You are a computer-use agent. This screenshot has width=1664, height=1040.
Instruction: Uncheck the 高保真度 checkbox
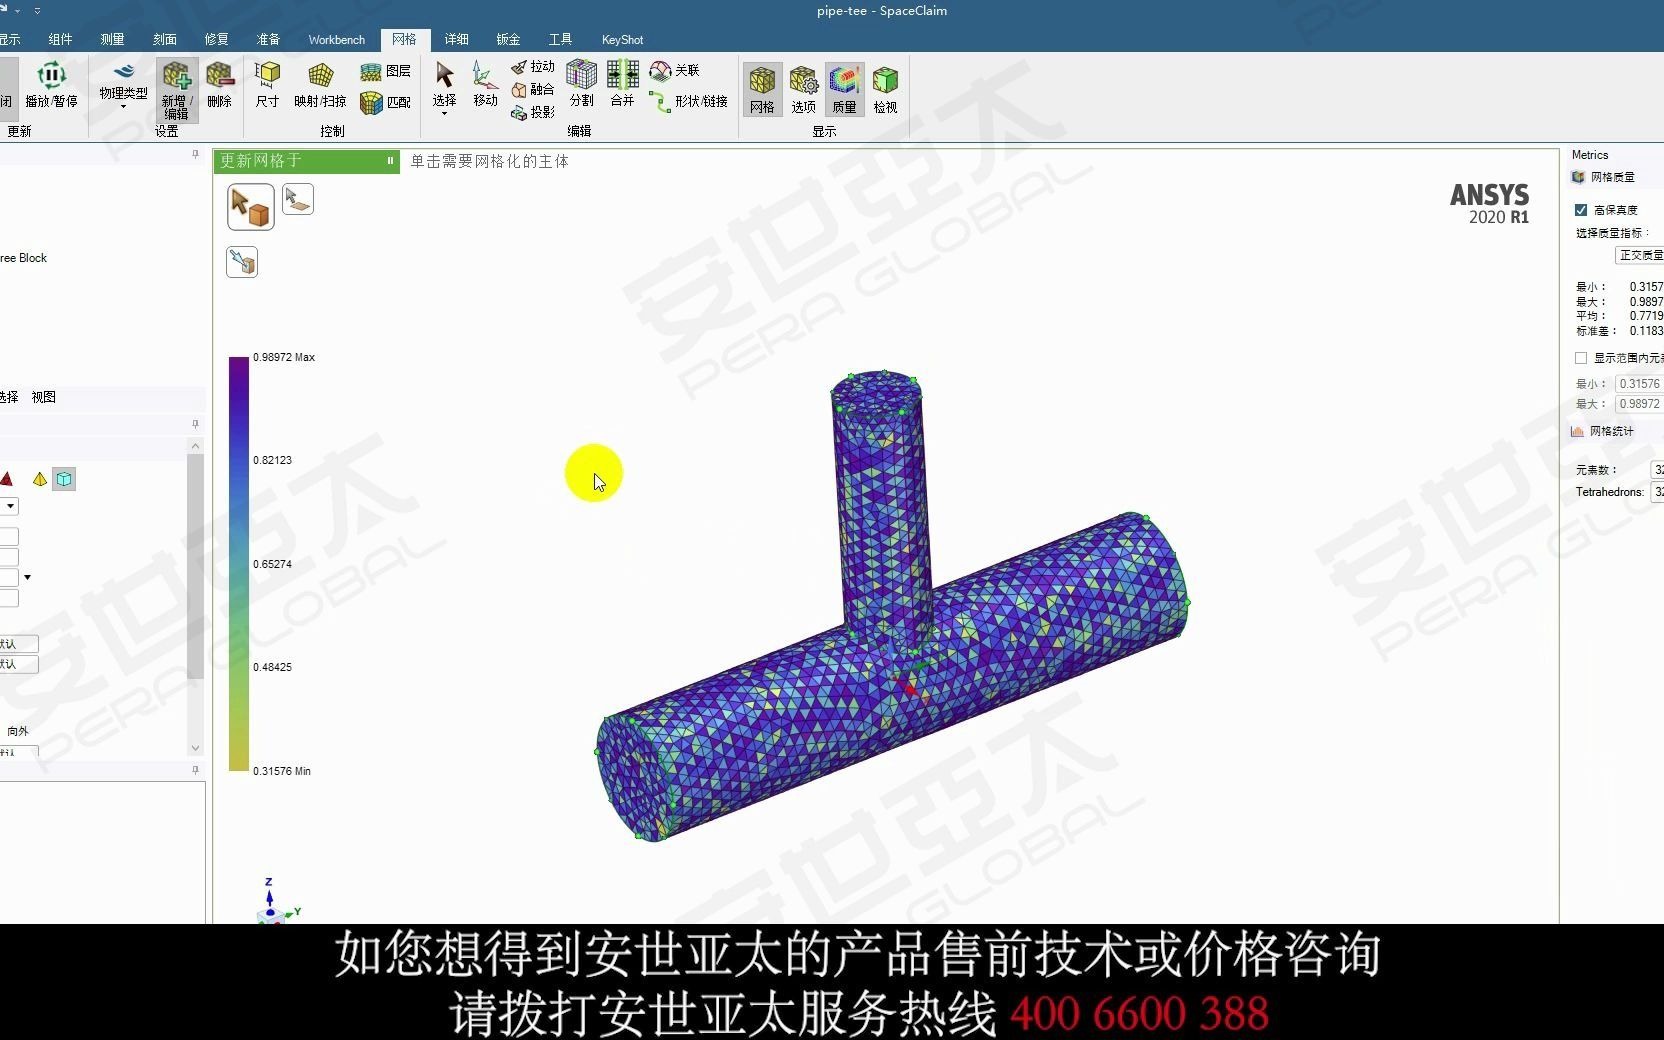point(1581,210)
